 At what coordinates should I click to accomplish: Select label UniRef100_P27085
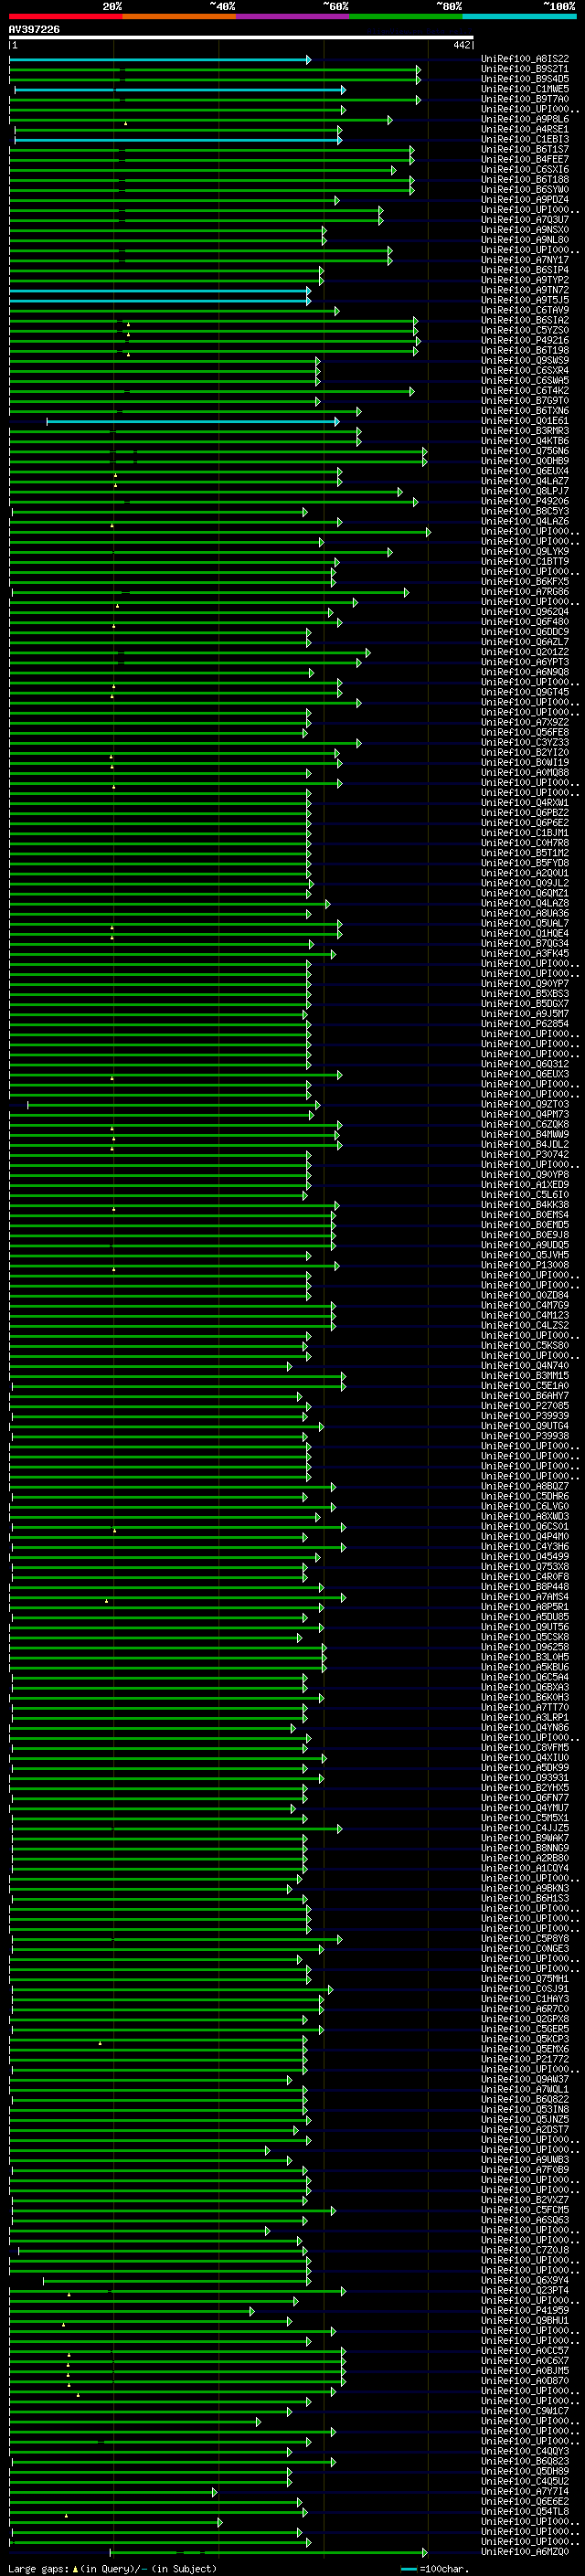tap(525, 1406)
